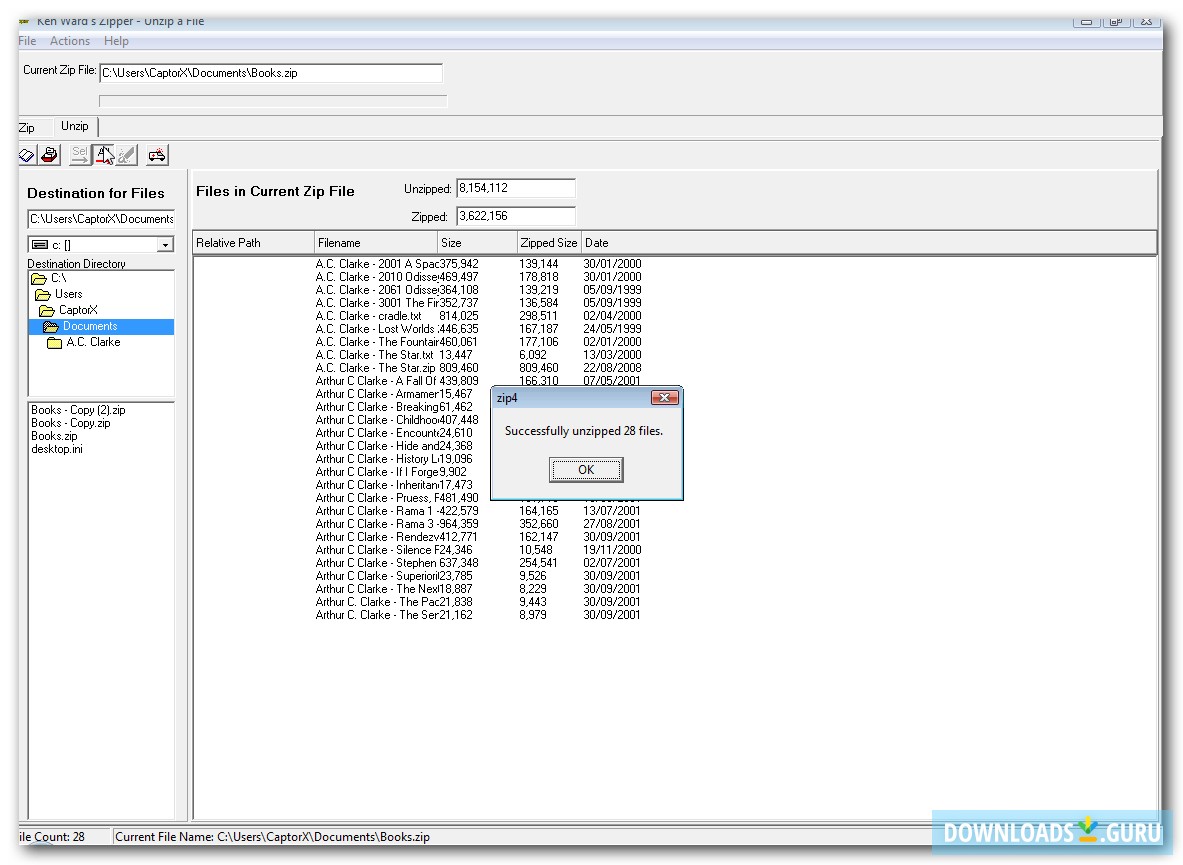Select the Arthur C. Clarke - The Pac row
This screenshot has width=1183, height=865.
pyautogui.click(x=478, y=602)
